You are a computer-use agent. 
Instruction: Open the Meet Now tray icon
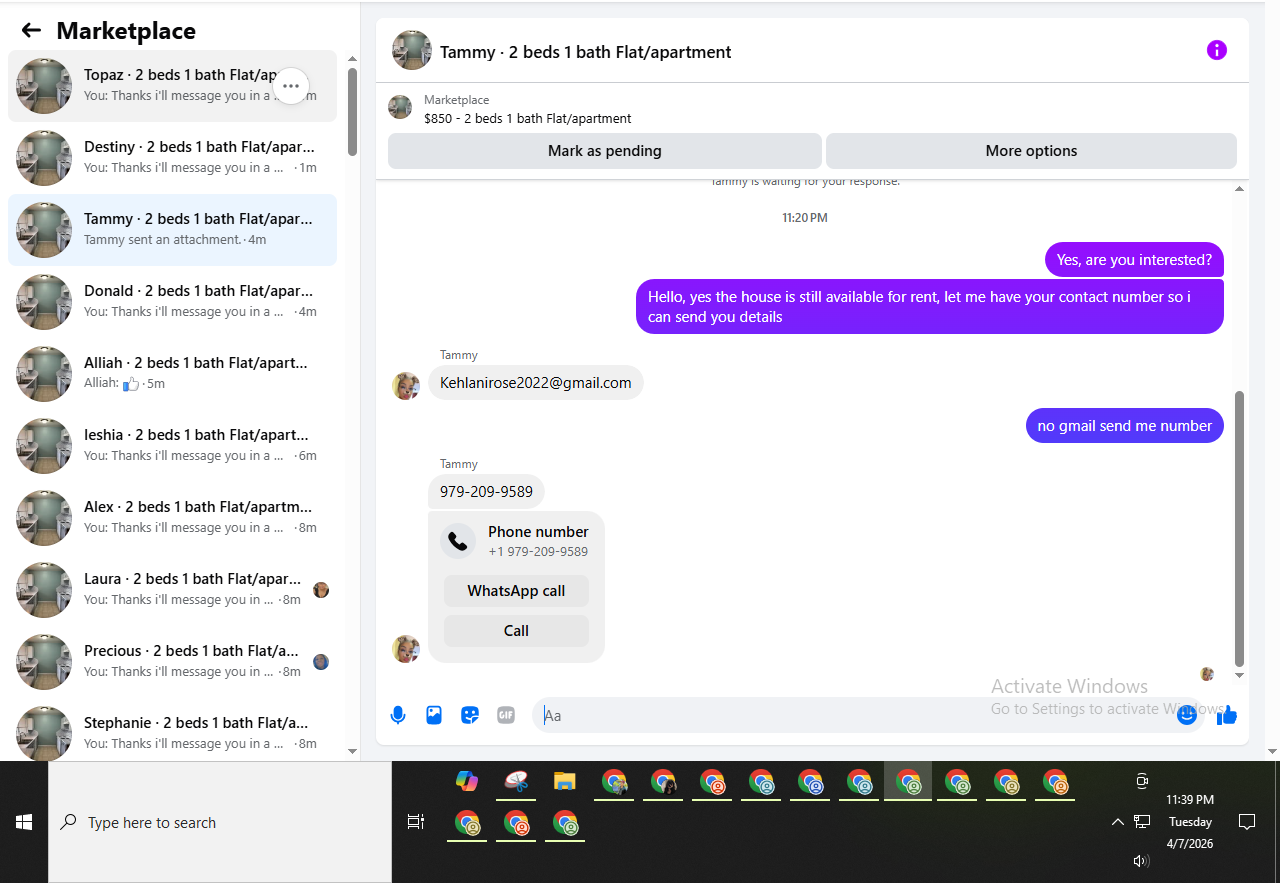(x=1142, y=781)
